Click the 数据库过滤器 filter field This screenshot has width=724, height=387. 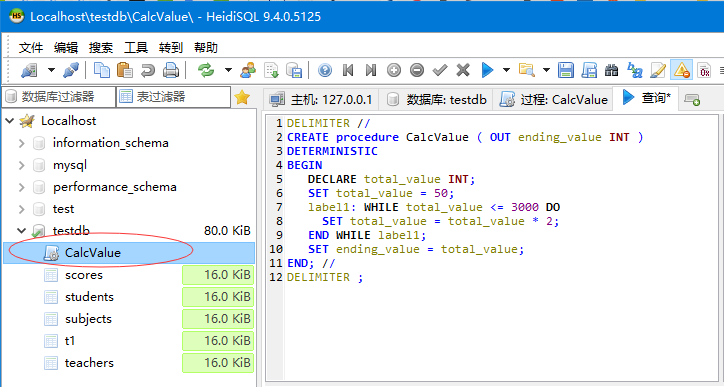coord(59,97)
